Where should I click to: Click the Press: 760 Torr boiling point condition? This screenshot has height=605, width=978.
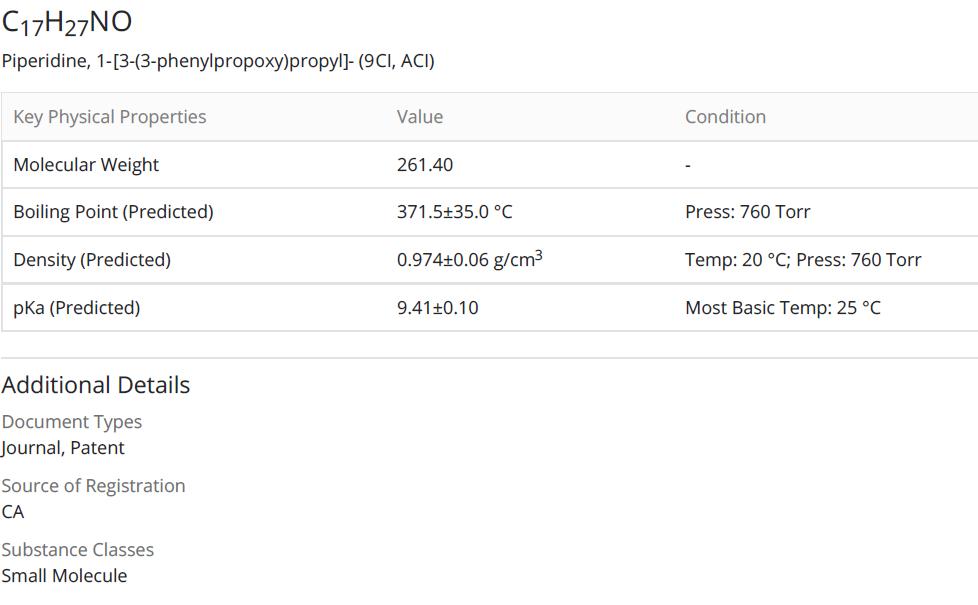pos(747,212)
